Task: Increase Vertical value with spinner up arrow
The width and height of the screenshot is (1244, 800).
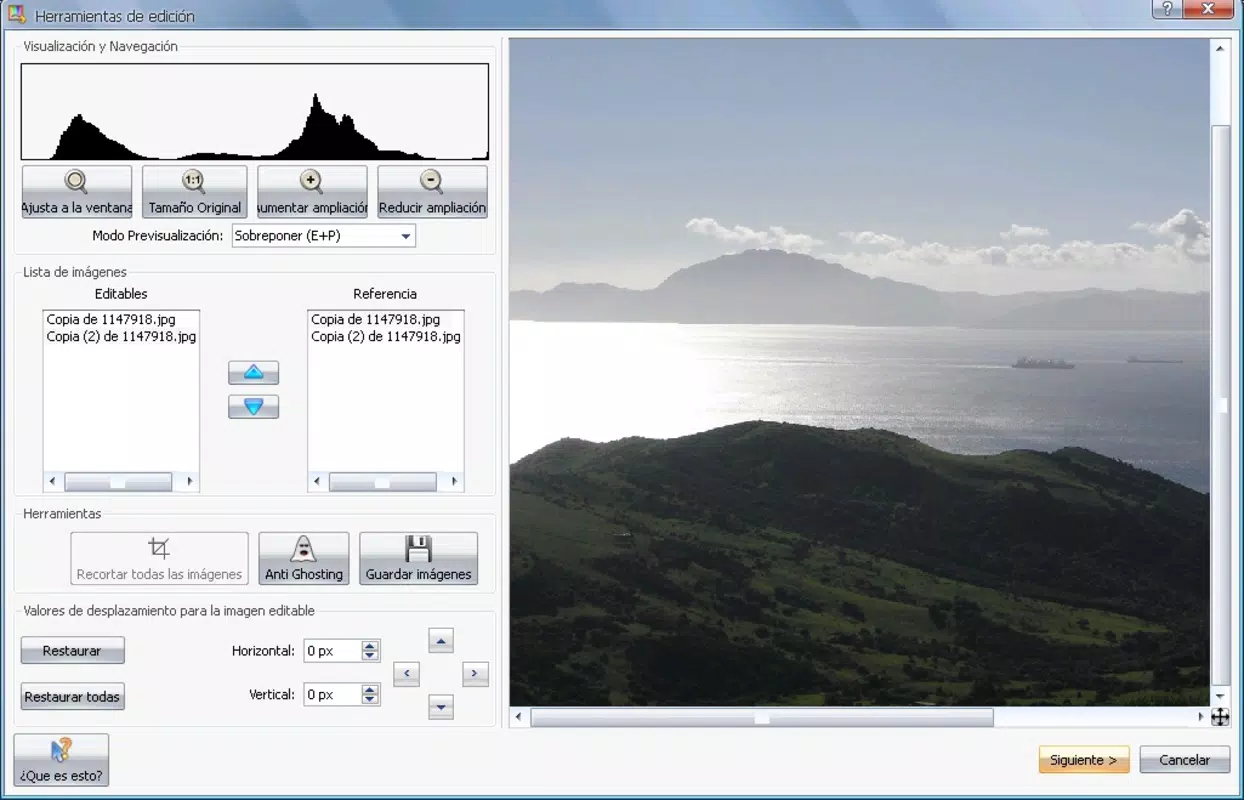Action: 370,688
